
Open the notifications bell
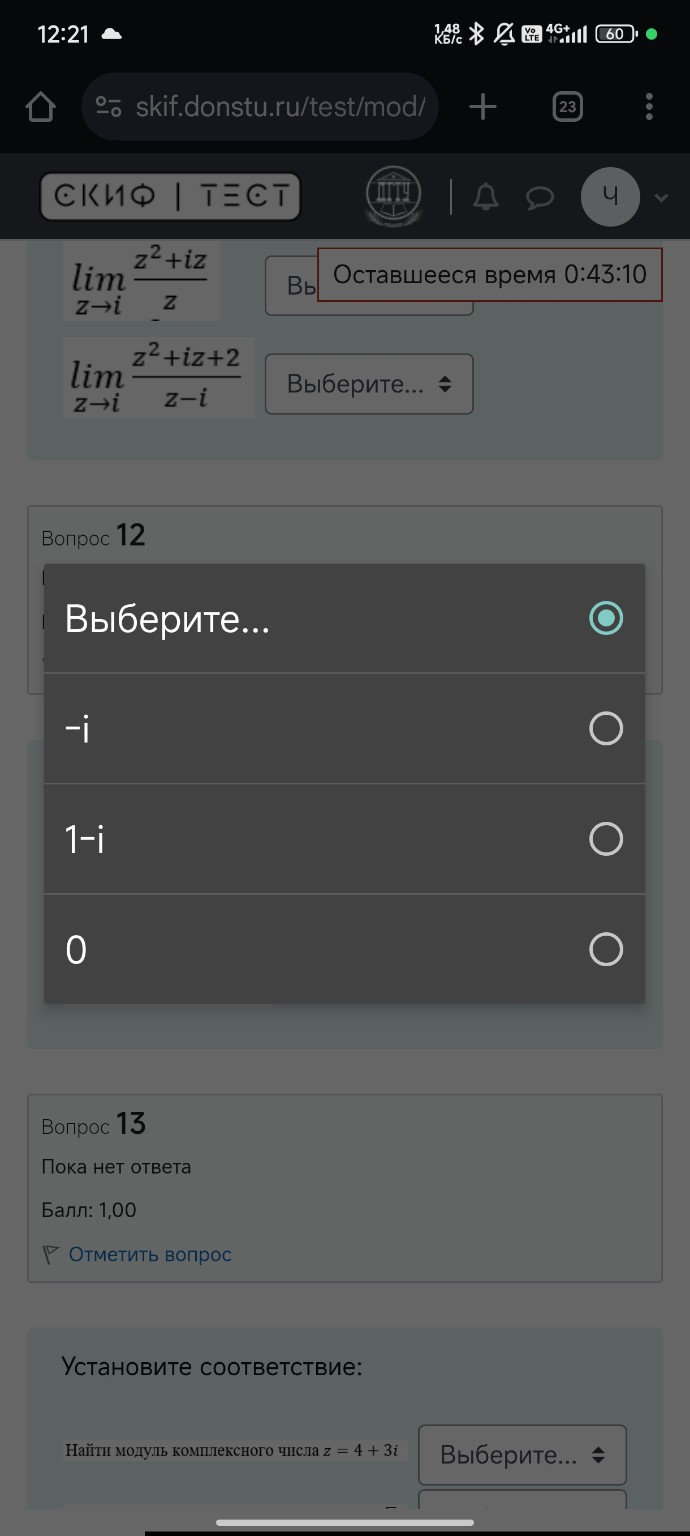click(x=486, y=197)
